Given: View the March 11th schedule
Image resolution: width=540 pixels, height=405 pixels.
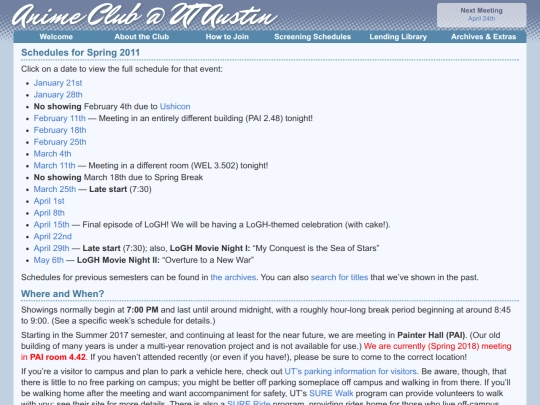Looking at the screenshot, I should tap(54, 166).
